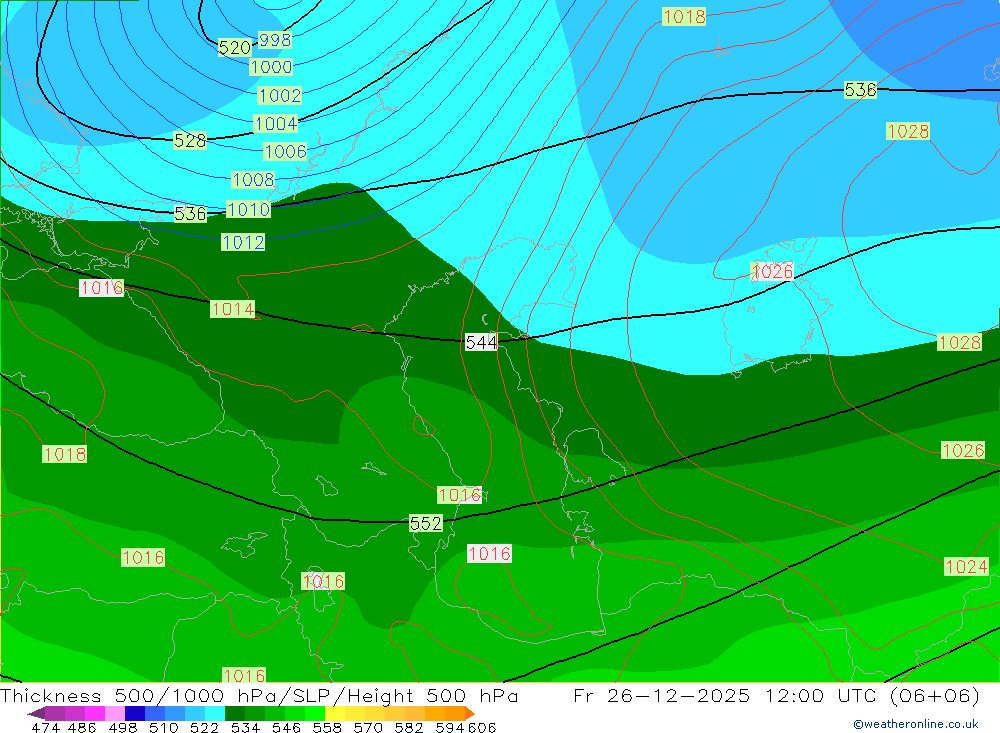Click the 528 height contour label
1000x733 pixels.
[190, 140]
